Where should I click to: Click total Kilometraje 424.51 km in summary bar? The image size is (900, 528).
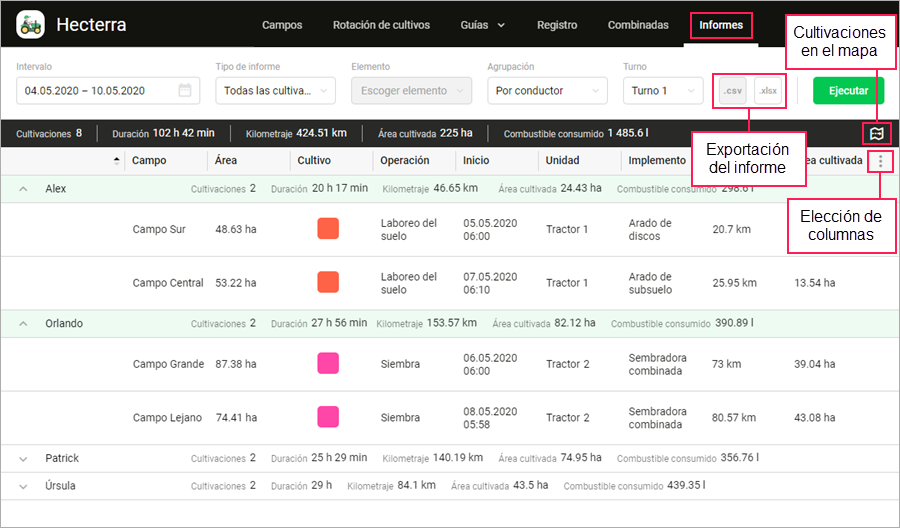296,133
